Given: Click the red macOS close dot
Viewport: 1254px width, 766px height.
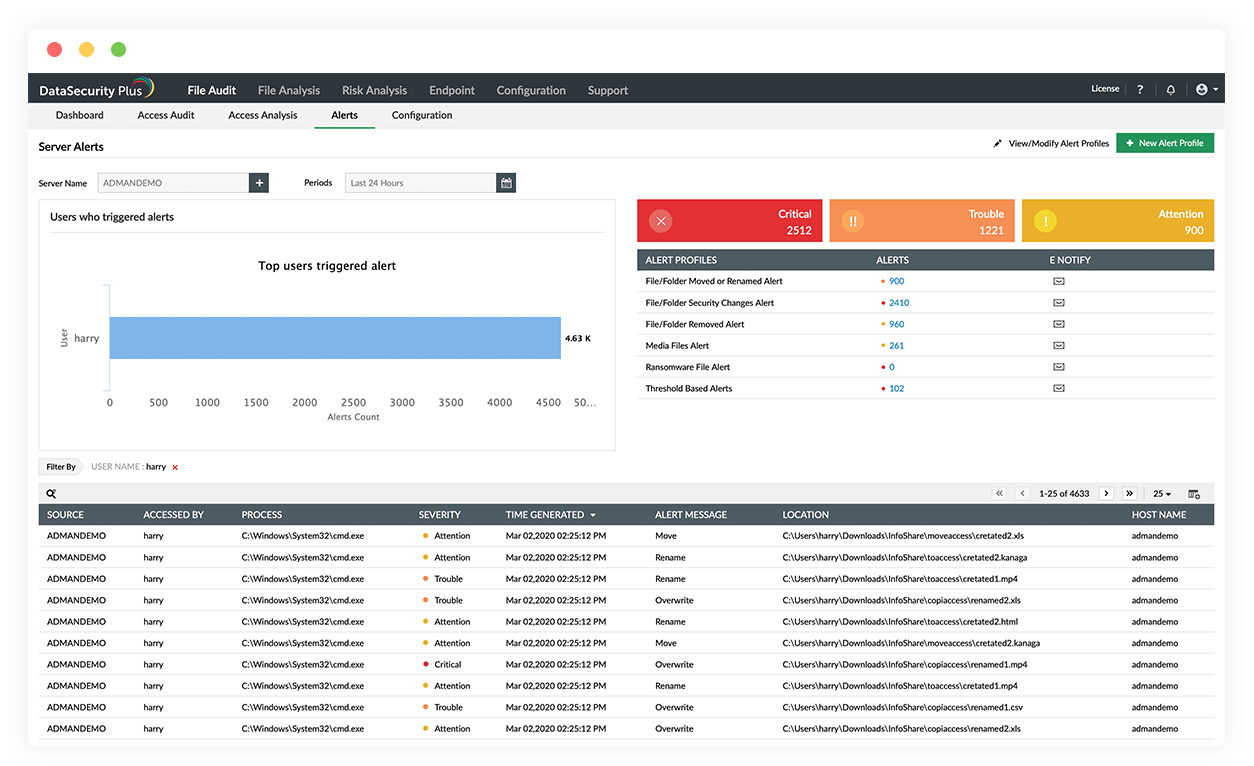Looking at the screenshot, I should point(55,49).
